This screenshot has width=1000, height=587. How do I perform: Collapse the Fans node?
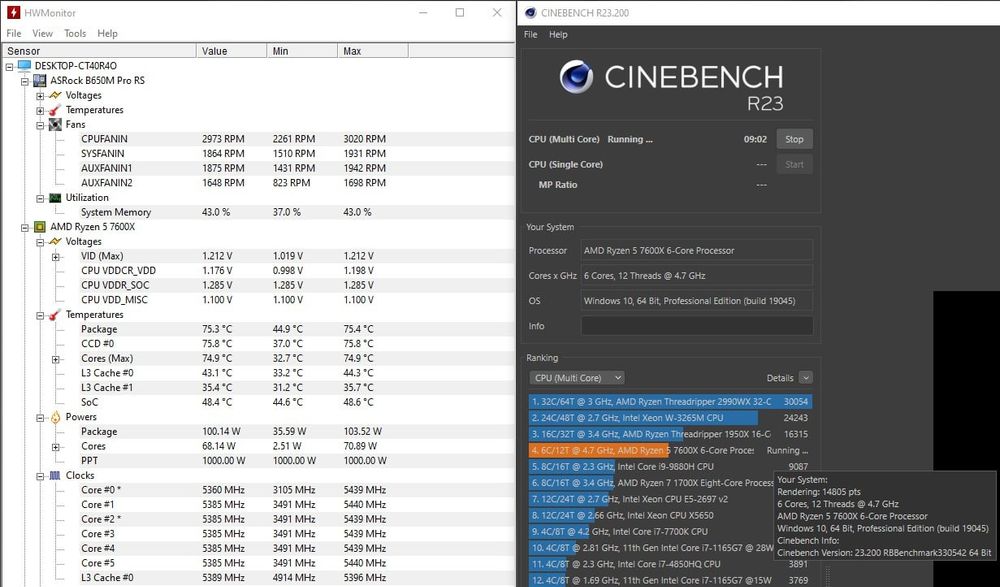(x=40, y=125)
